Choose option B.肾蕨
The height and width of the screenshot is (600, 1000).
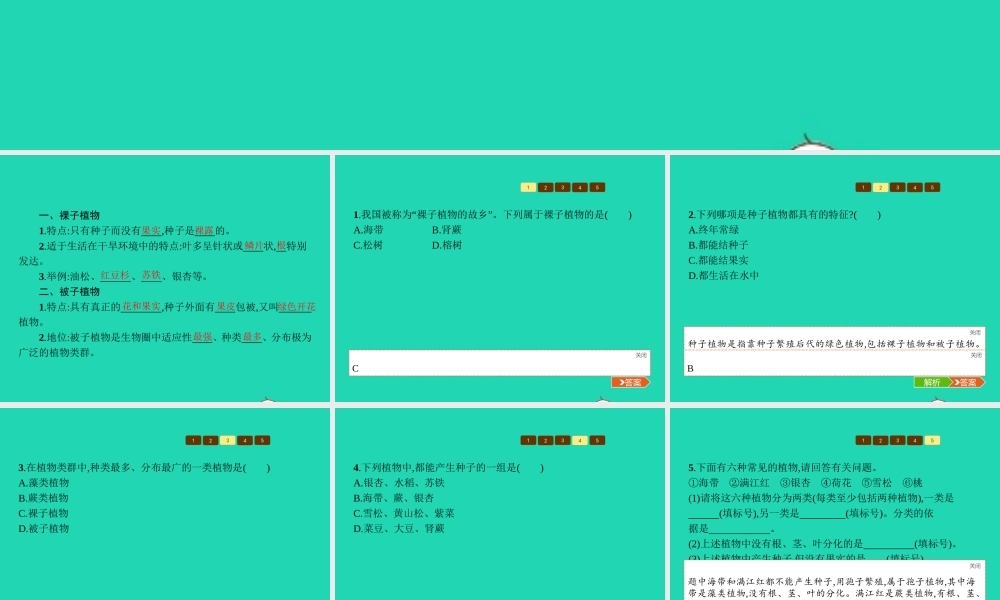(446, 230)
